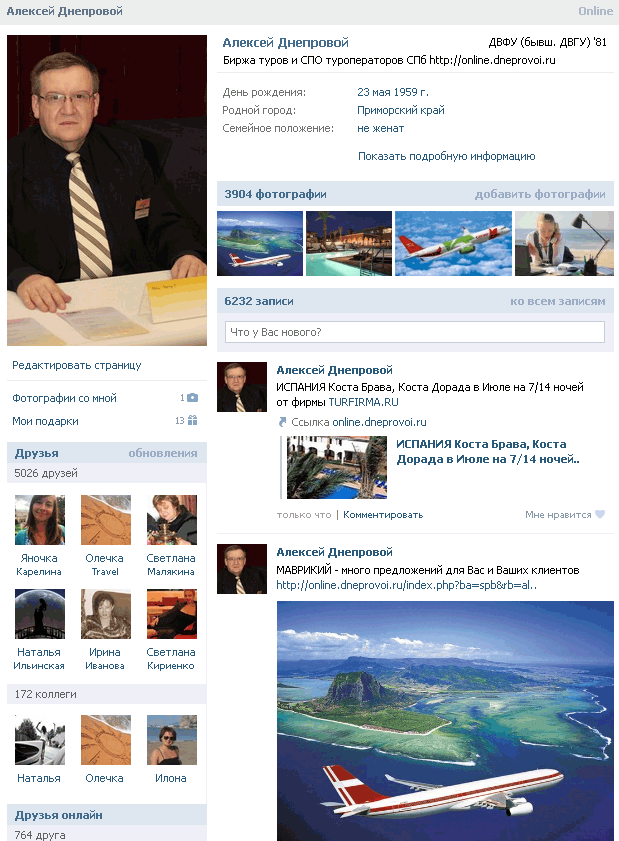Focus the Что у Вас нового? input

tap(415, 332)
